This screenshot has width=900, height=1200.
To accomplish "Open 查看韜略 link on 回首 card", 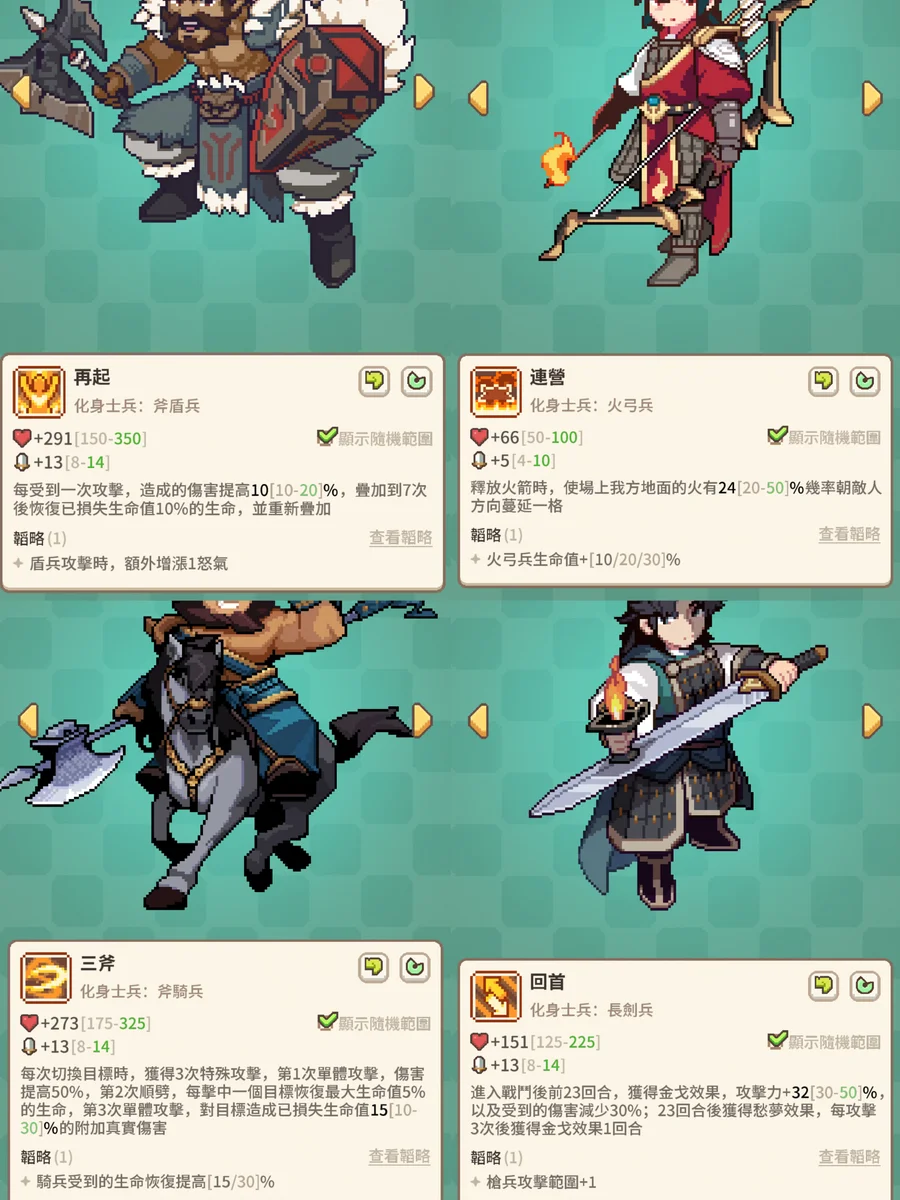I will coord(850,1157).
